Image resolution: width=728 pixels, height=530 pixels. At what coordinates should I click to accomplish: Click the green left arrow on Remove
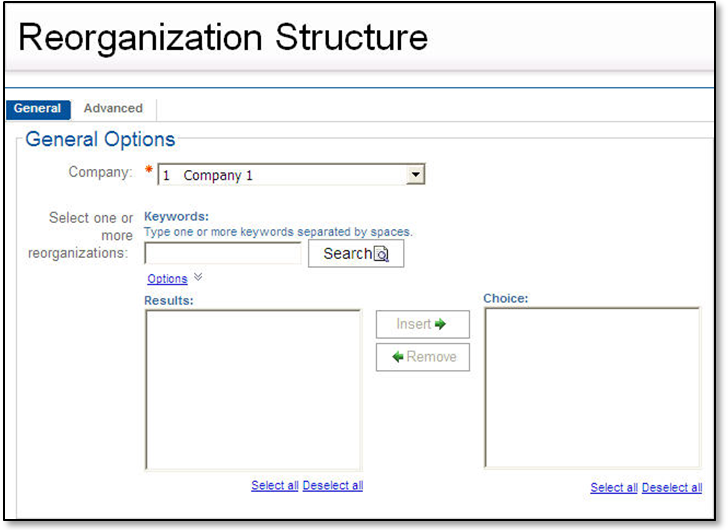pos(397,357)
